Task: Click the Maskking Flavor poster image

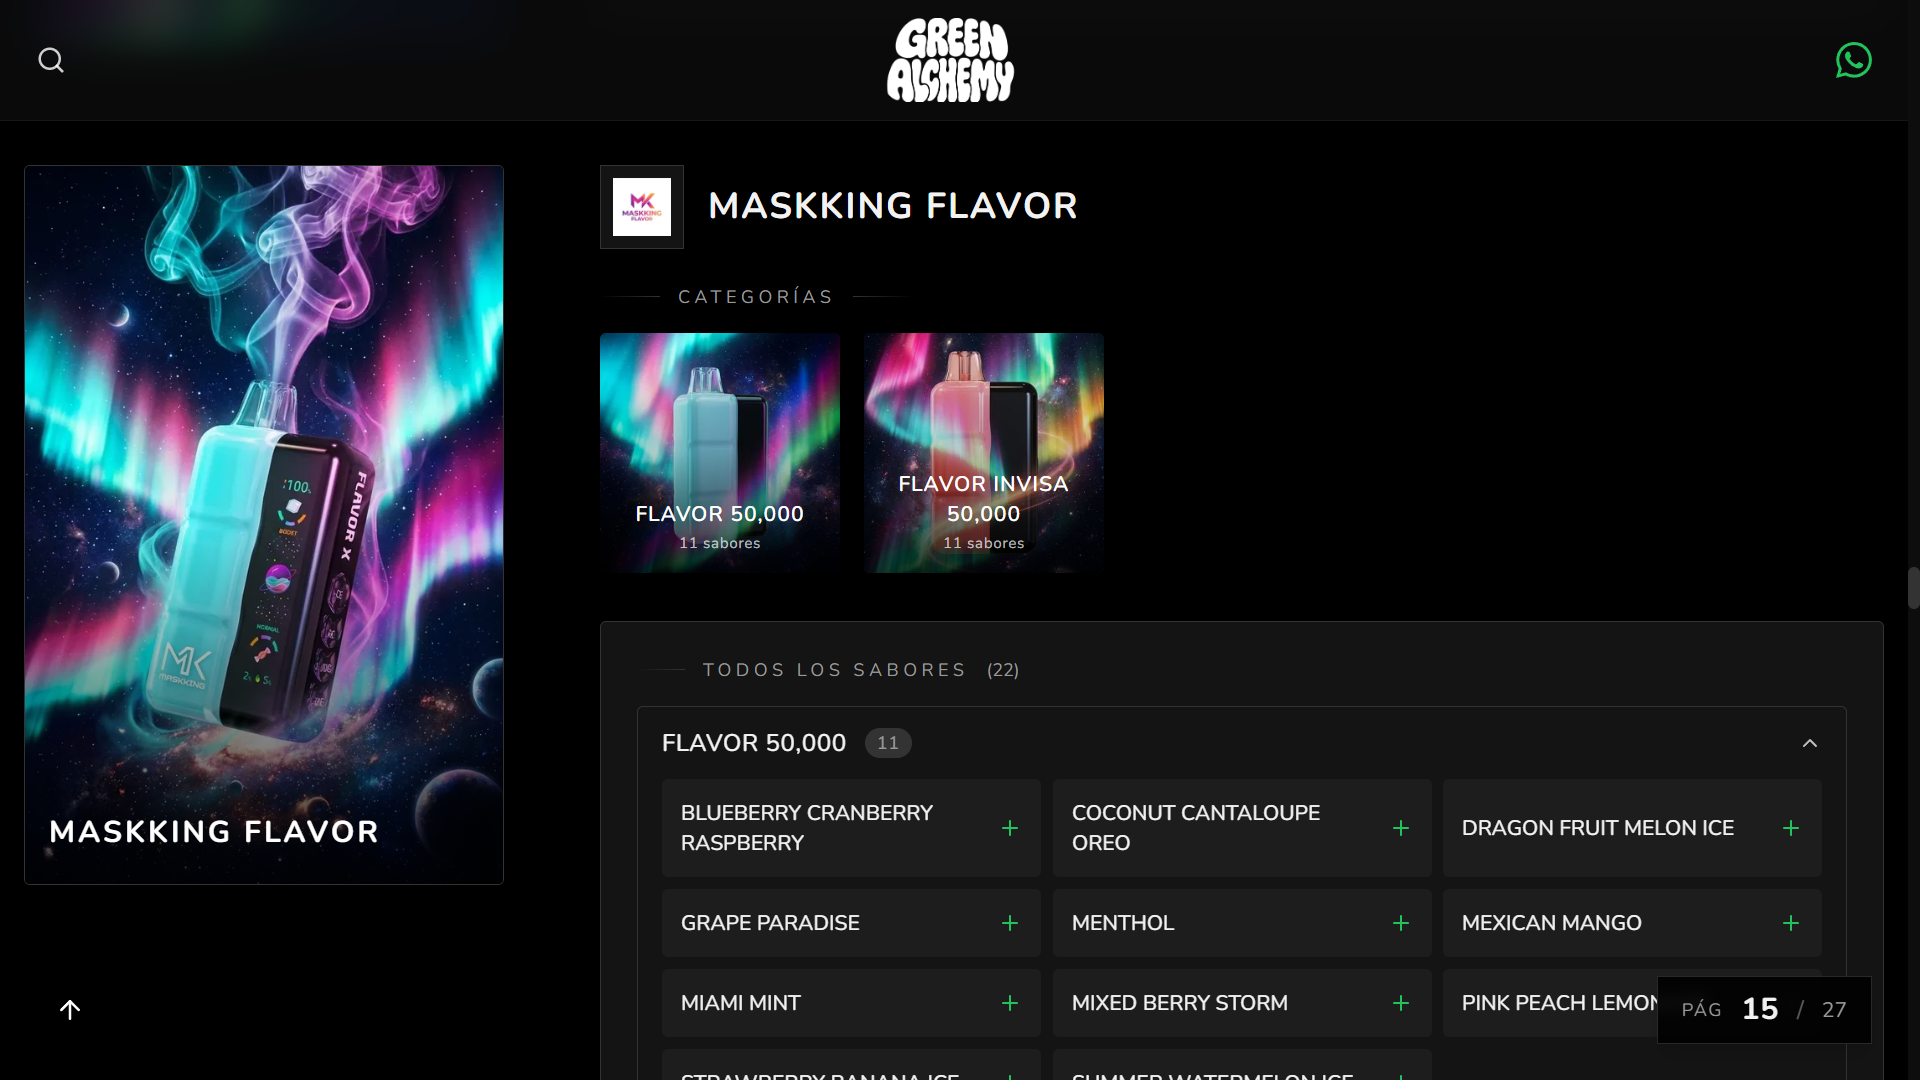Action: coord(264,525)
